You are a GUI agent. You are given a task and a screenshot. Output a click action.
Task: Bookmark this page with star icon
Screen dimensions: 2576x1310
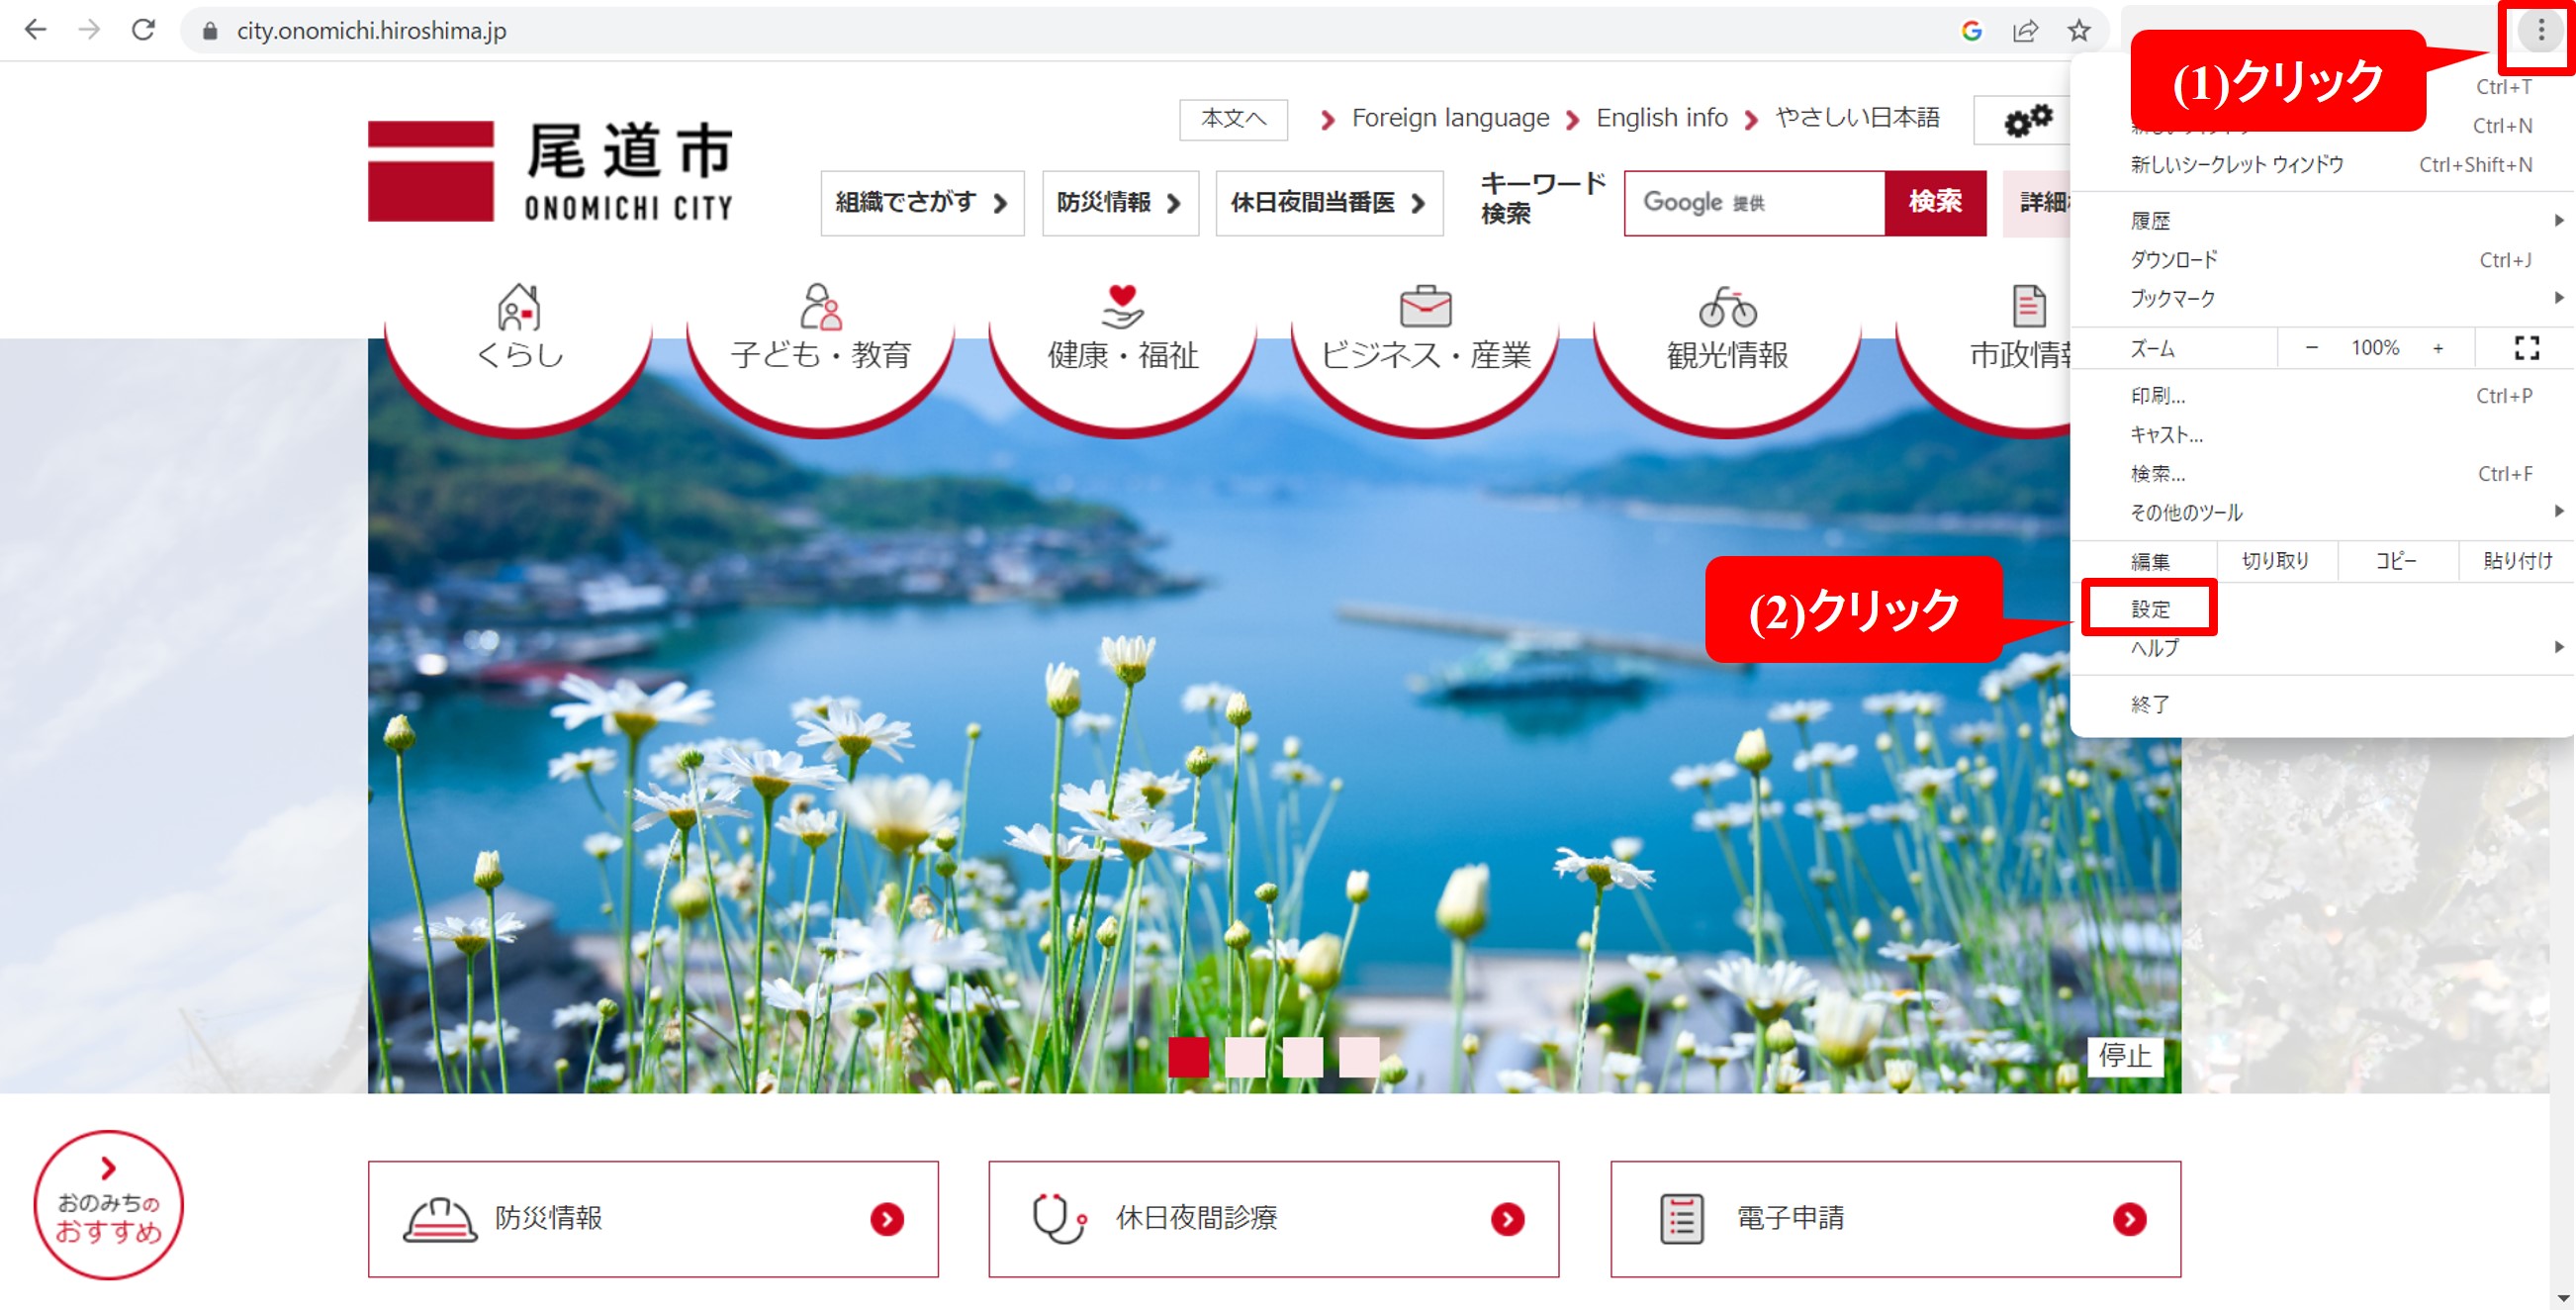2079,31
